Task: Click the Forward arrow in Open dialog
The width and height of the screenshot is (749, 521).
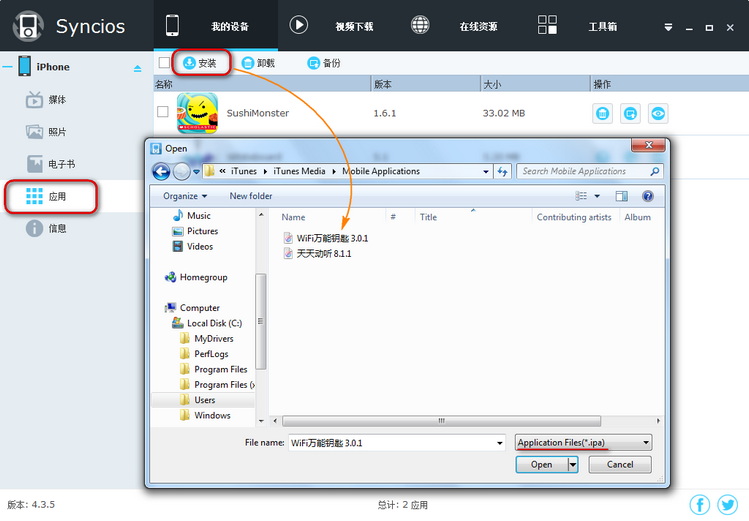Action: pos(182,171)
